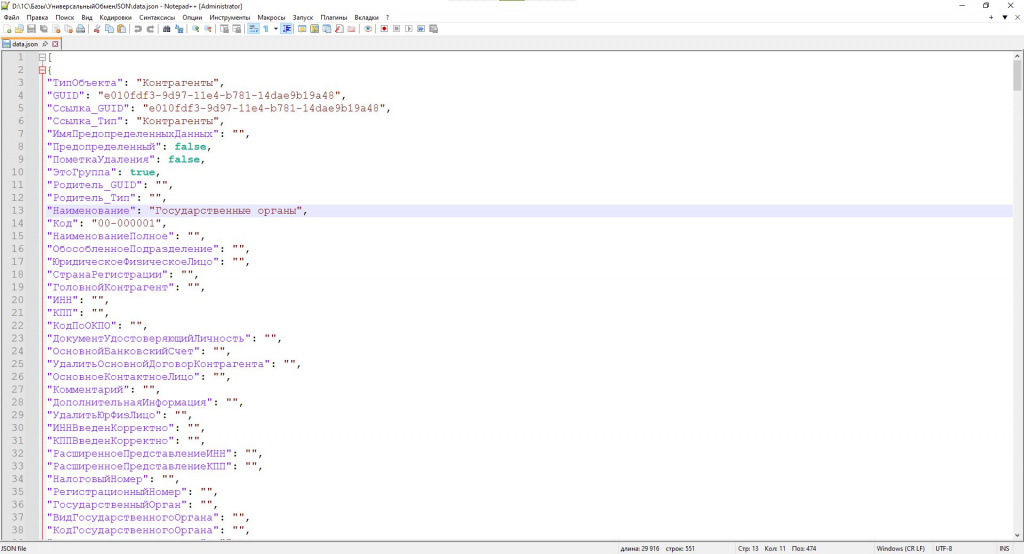Click the Save file floppy icon
The width and height of the screenshot is (1024, 554).
coord(31,29)
